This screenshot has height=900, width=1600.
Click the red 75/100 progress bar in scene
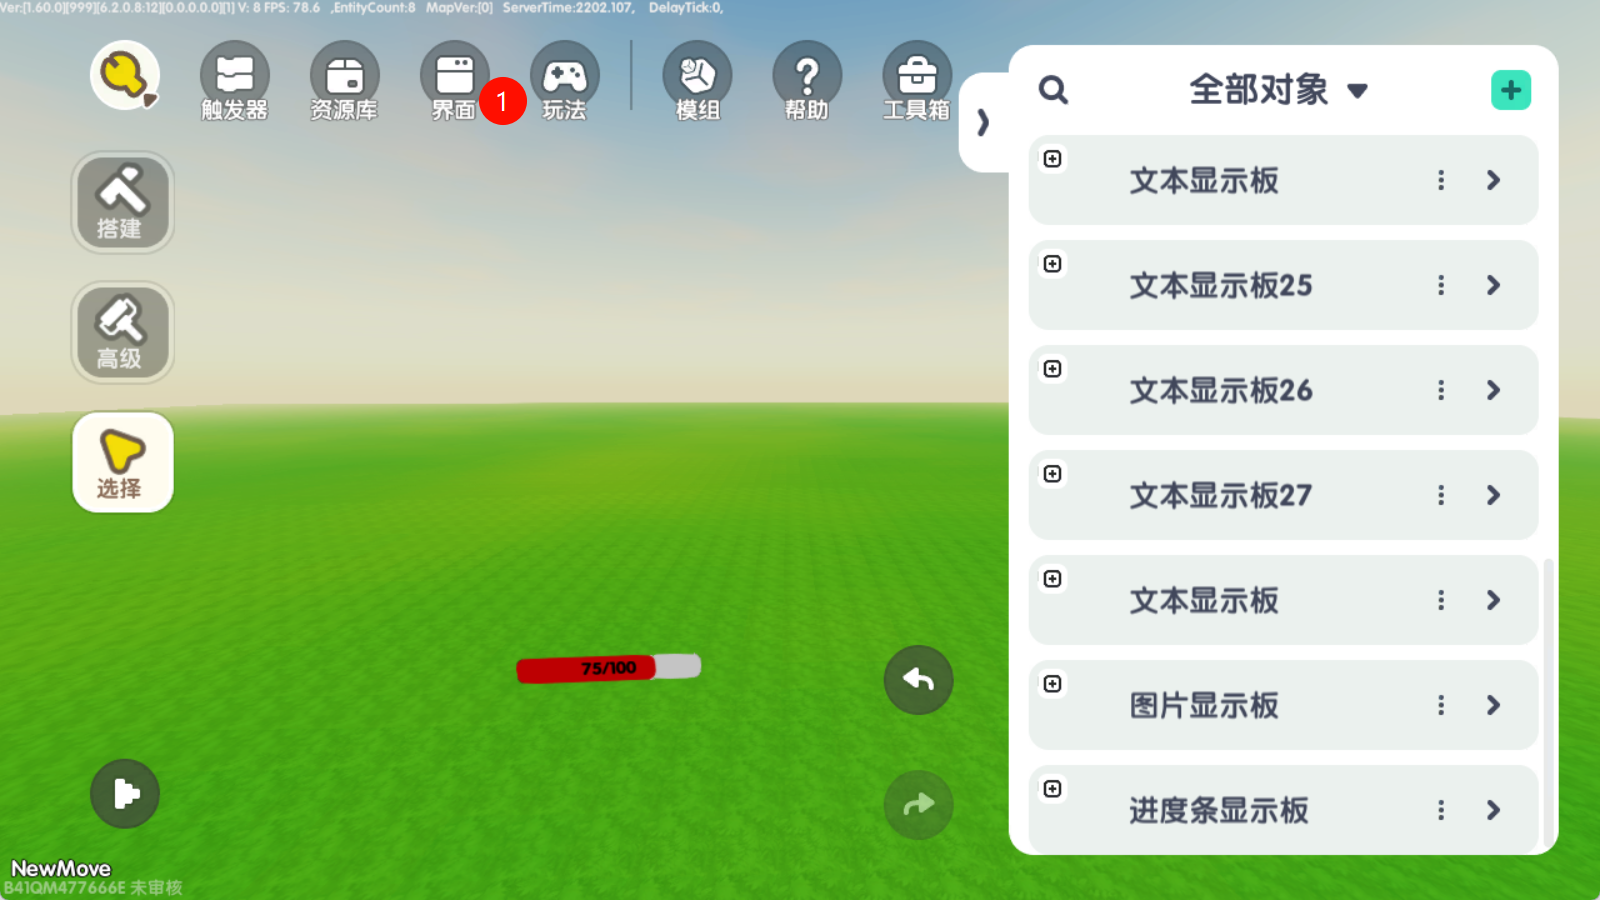coord(608,668)
